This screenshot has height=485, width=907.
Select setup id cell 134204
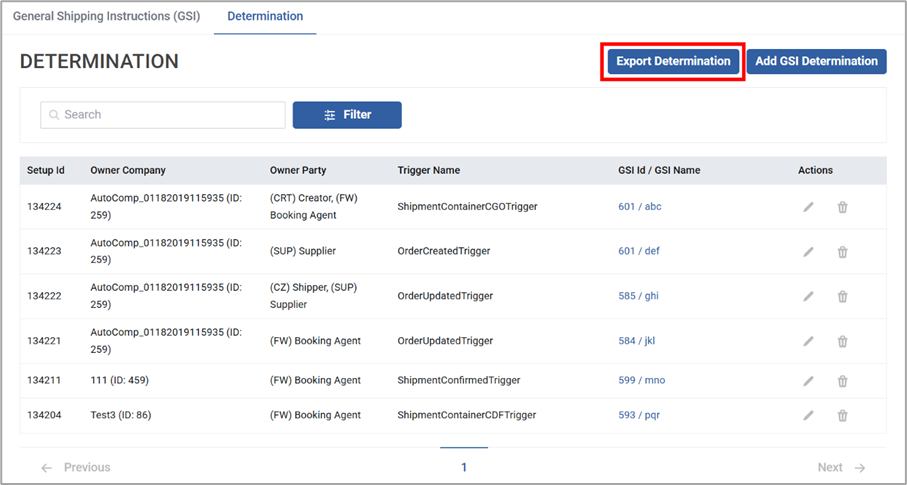[x=44, y=415]
